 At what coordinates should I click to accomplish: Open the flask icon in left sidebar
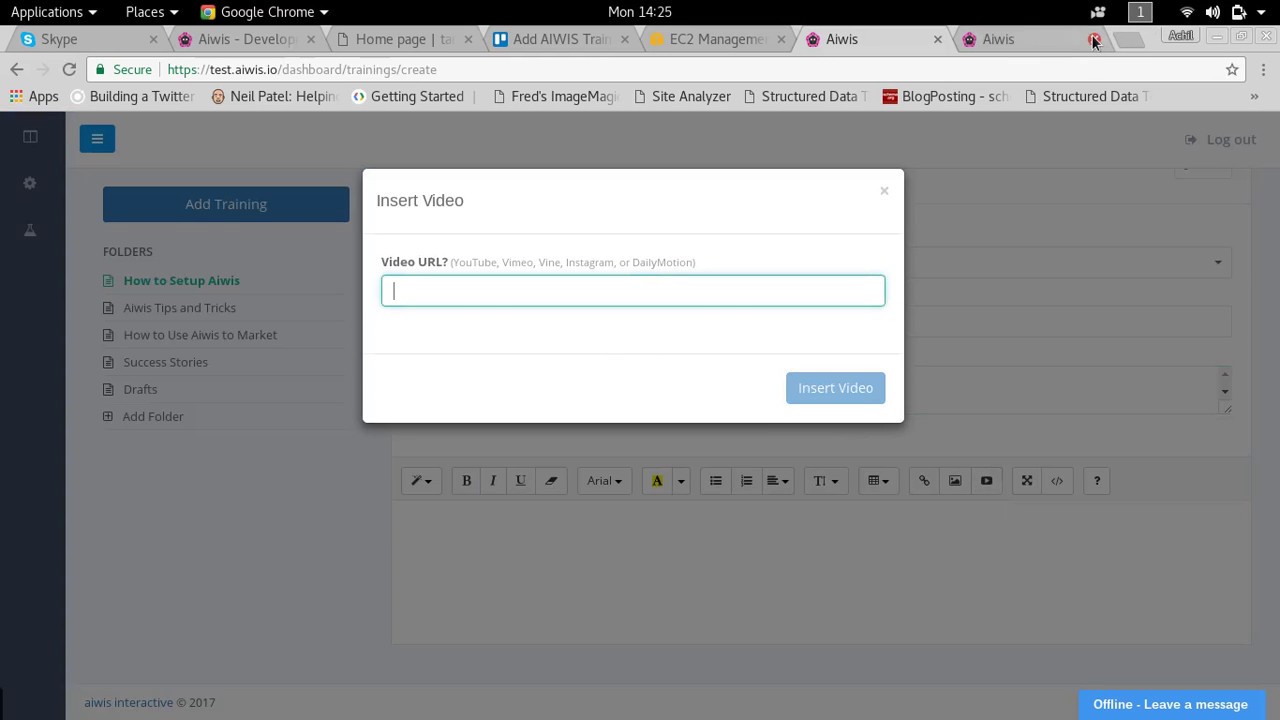point(30,230)
